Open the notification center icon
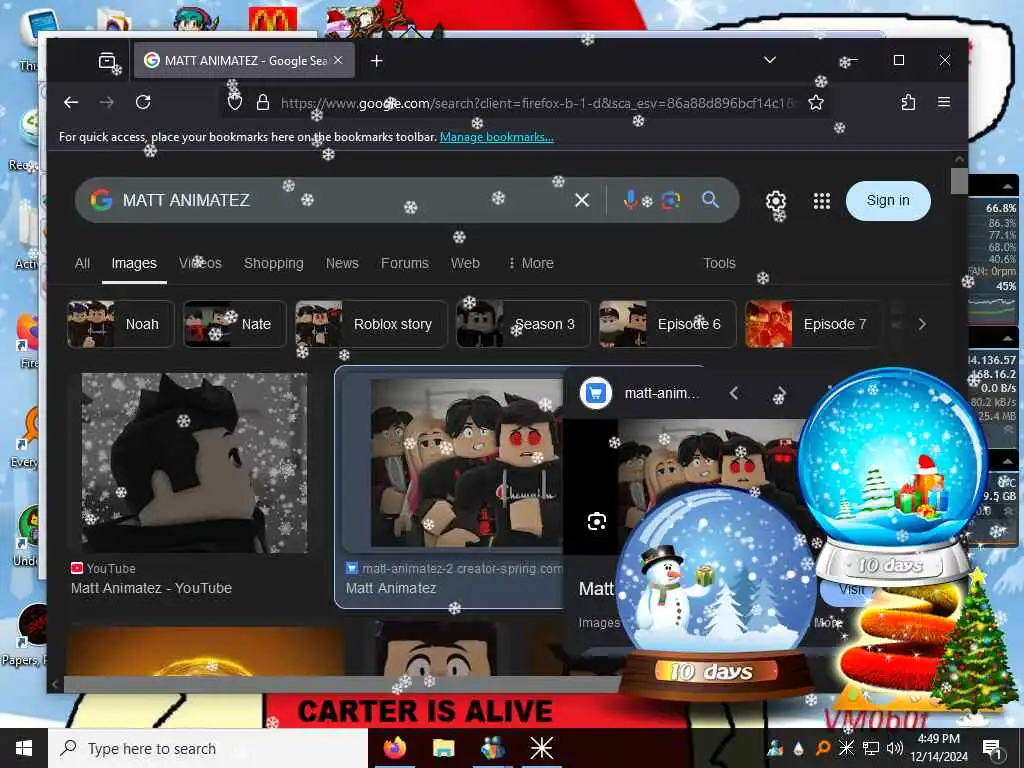 pos(992,748)
